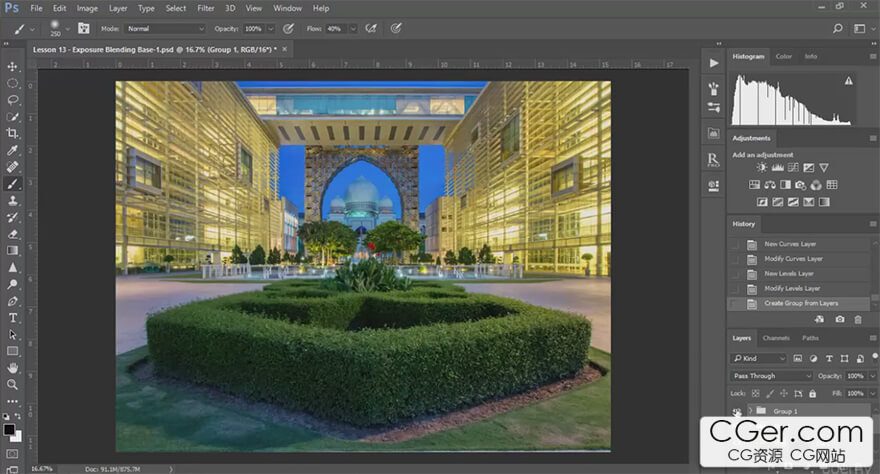Viewport: 880px width, 474px height.
Task: Select the Hand tool
Action: 12,368
